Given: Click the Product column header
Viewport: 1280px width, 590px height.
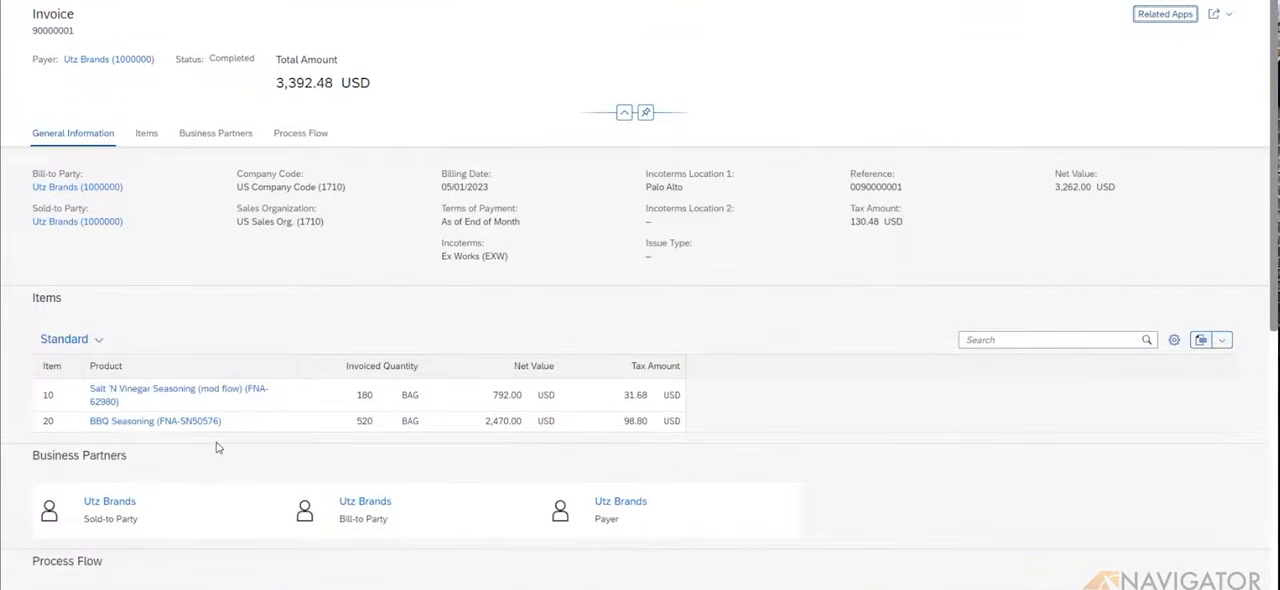Looking at the screenshot, I should coord(106,366).
